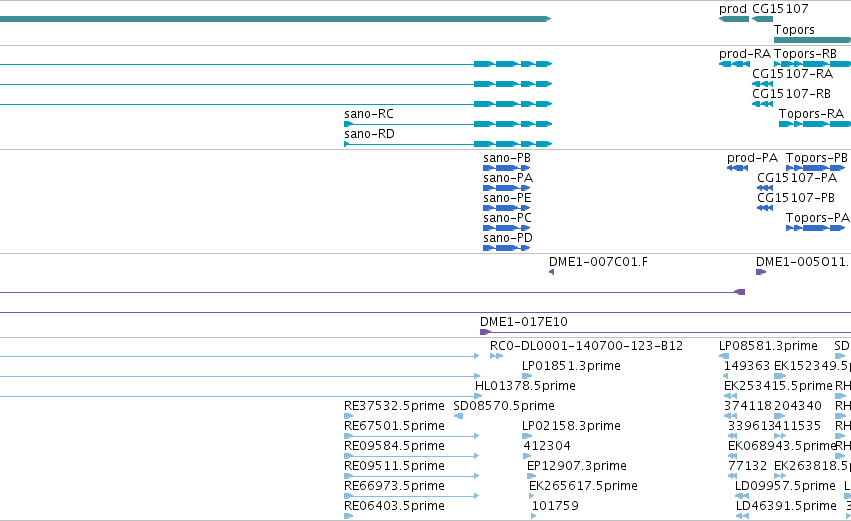Select the 412304 EST label
Screen dimensions: 851x521
pos(547,446)
